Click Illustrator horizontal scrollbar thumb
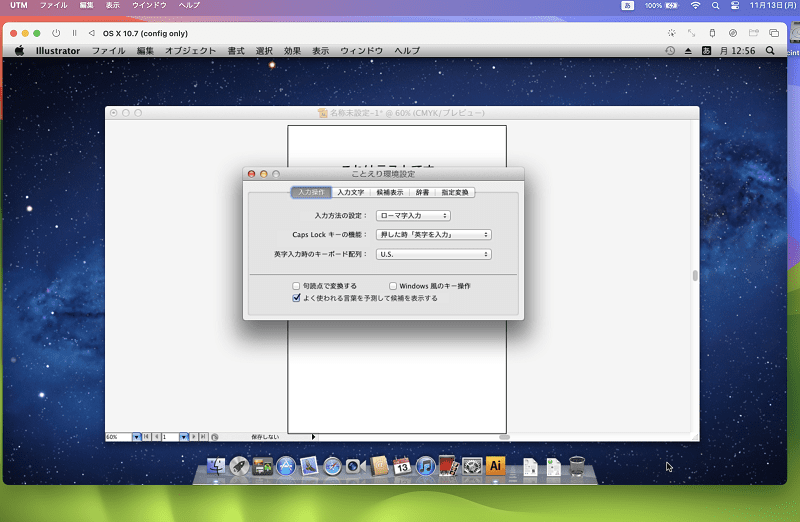 coord(505,437)
